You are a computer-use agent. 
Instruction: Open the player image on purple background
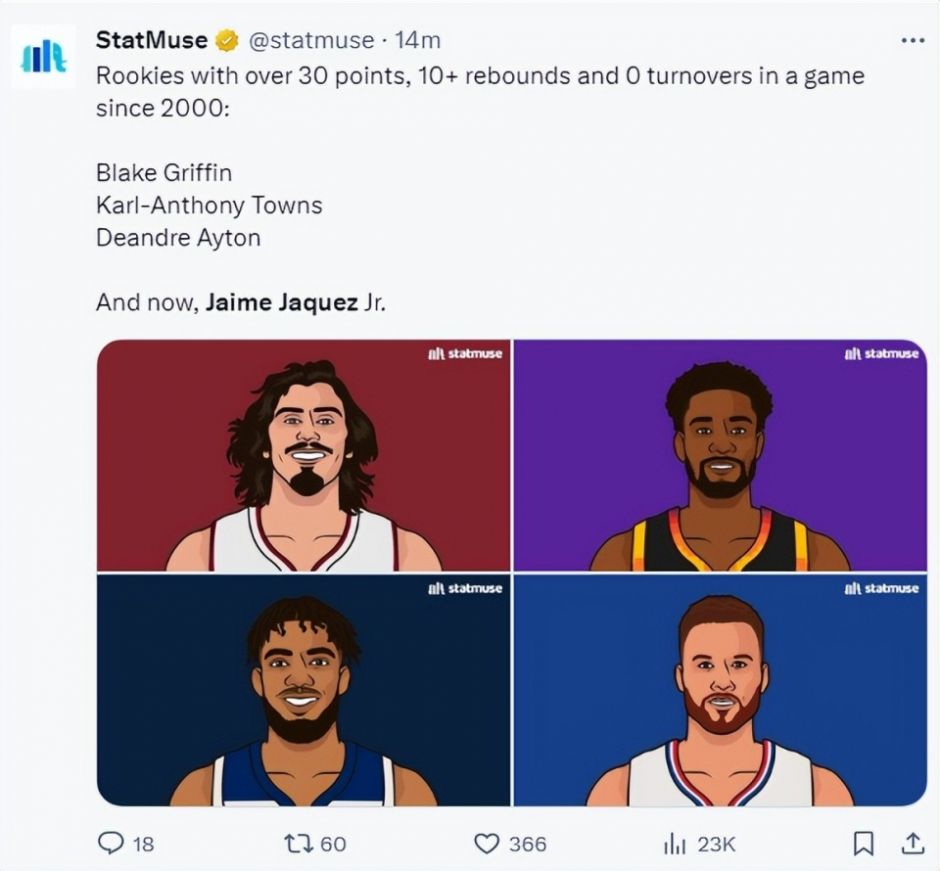click(x=720, y=455)
